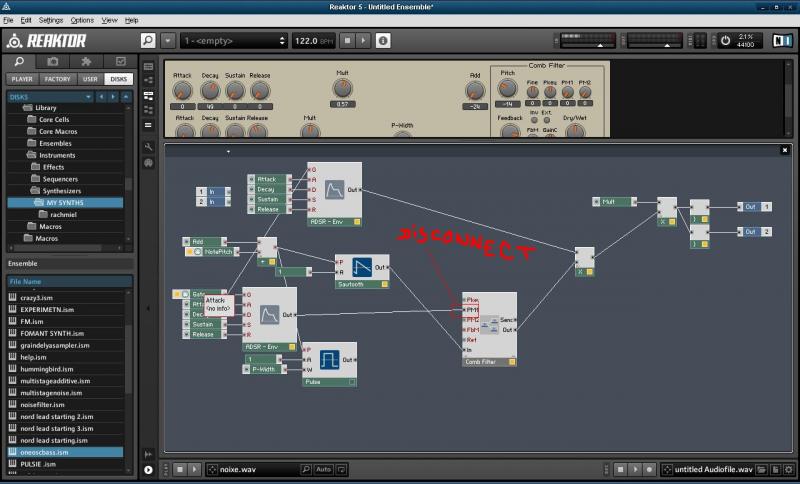Click the audio engine power button
This screenshot has height=484, width=800.
(x=725, y=41)
